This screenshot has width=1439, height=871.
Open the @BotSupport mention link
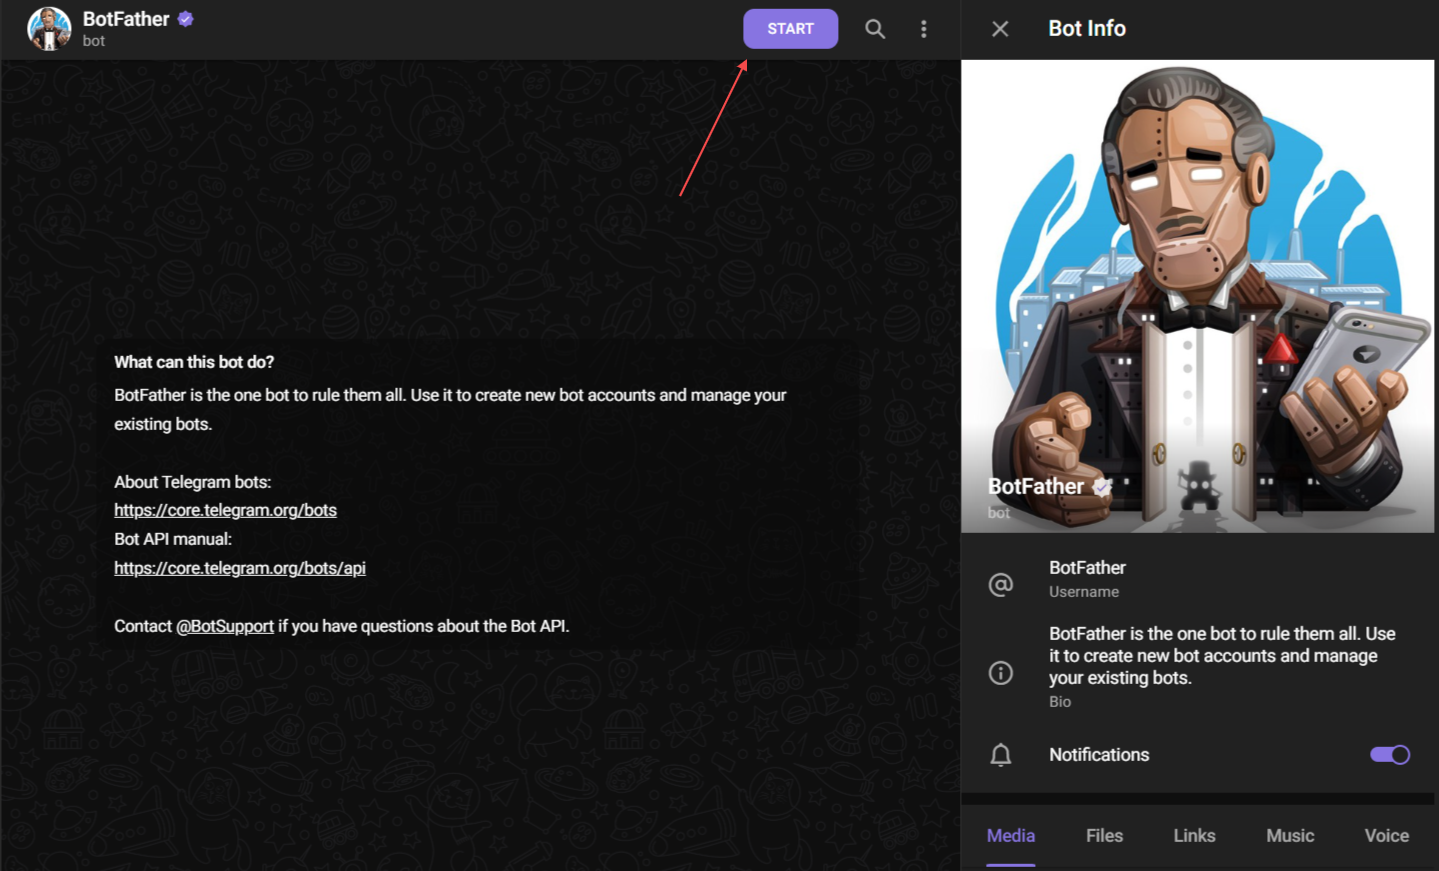pyautogui.click(x=225, y=626)
